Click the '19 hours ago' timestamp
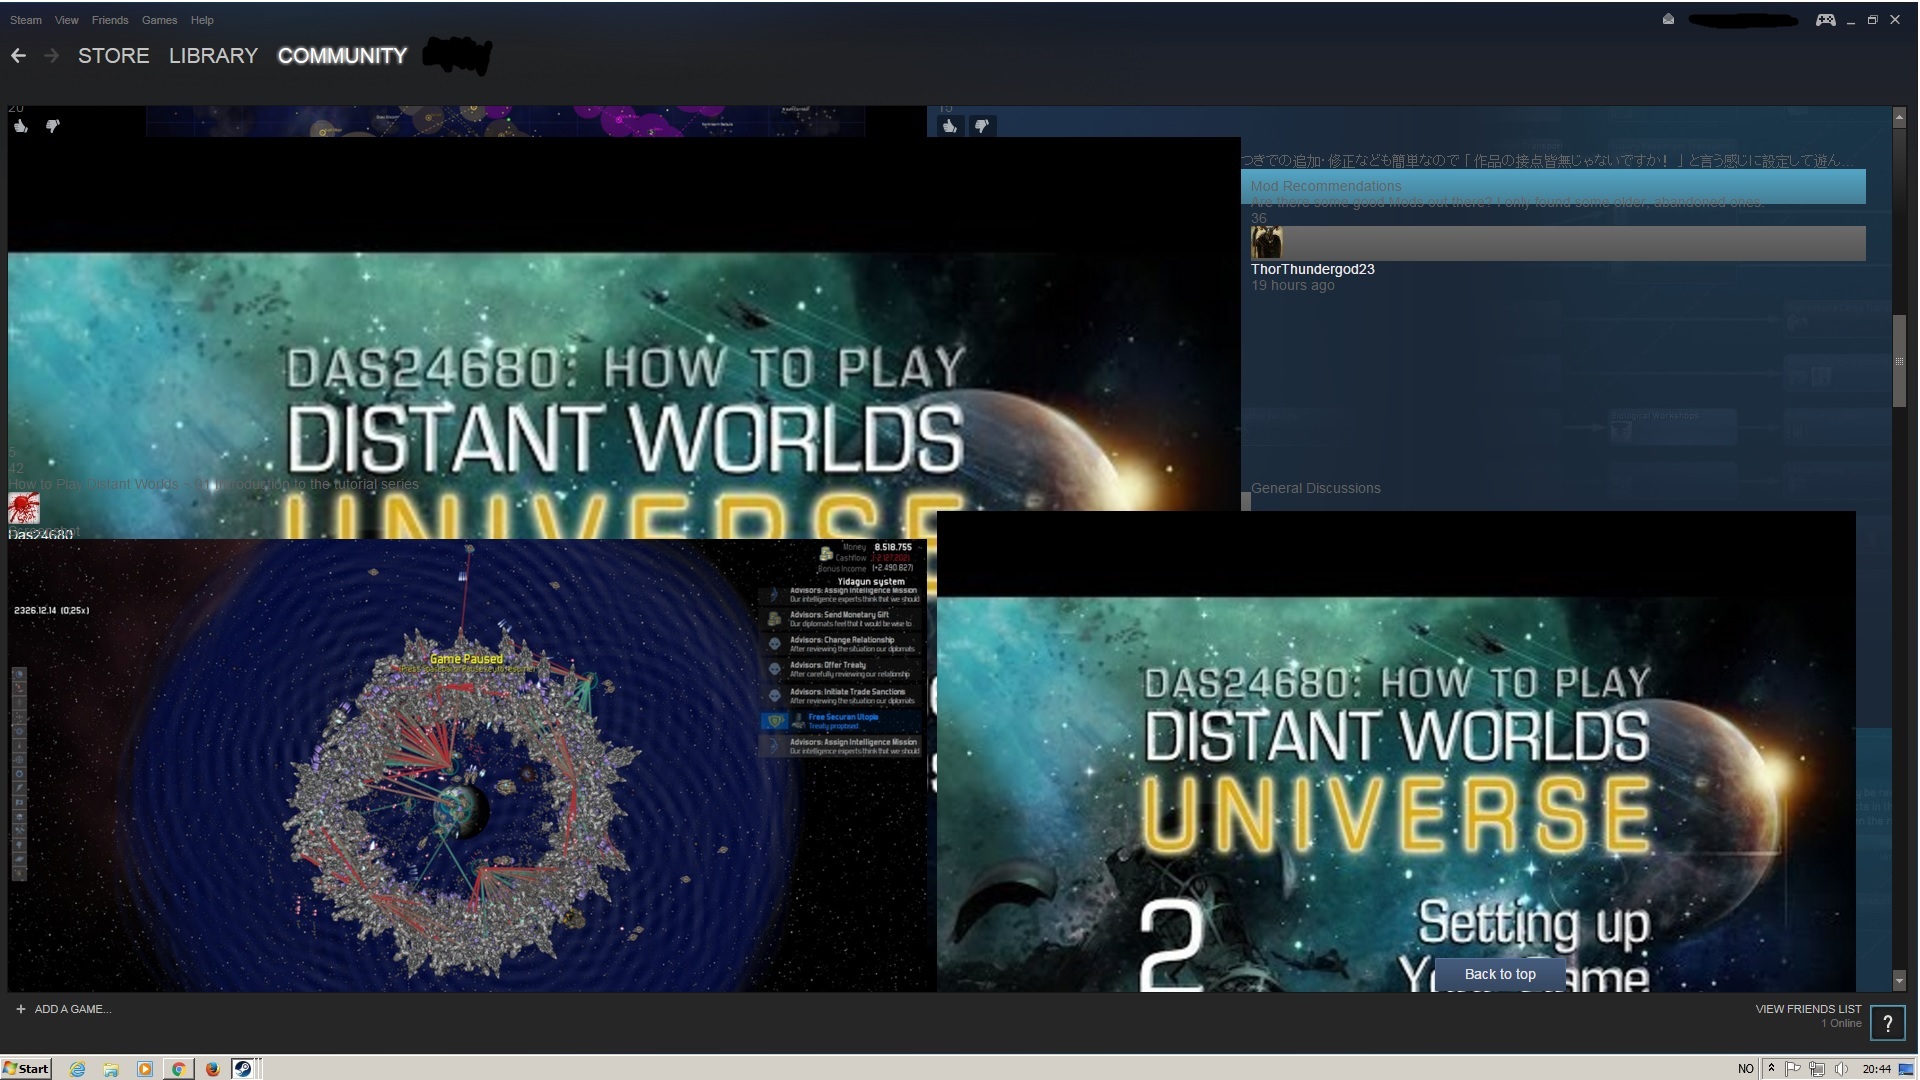Screen dimensions: 1920x1080 coord(1292,286)
